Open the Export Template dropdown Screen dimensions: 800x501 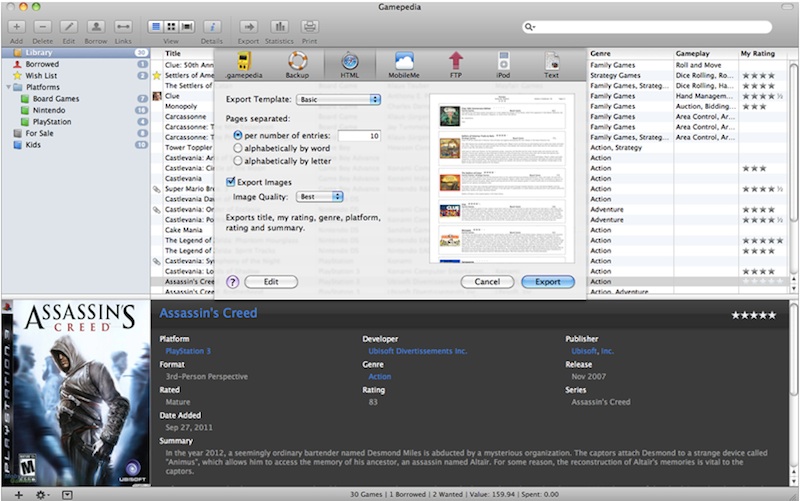coord(340,99)
